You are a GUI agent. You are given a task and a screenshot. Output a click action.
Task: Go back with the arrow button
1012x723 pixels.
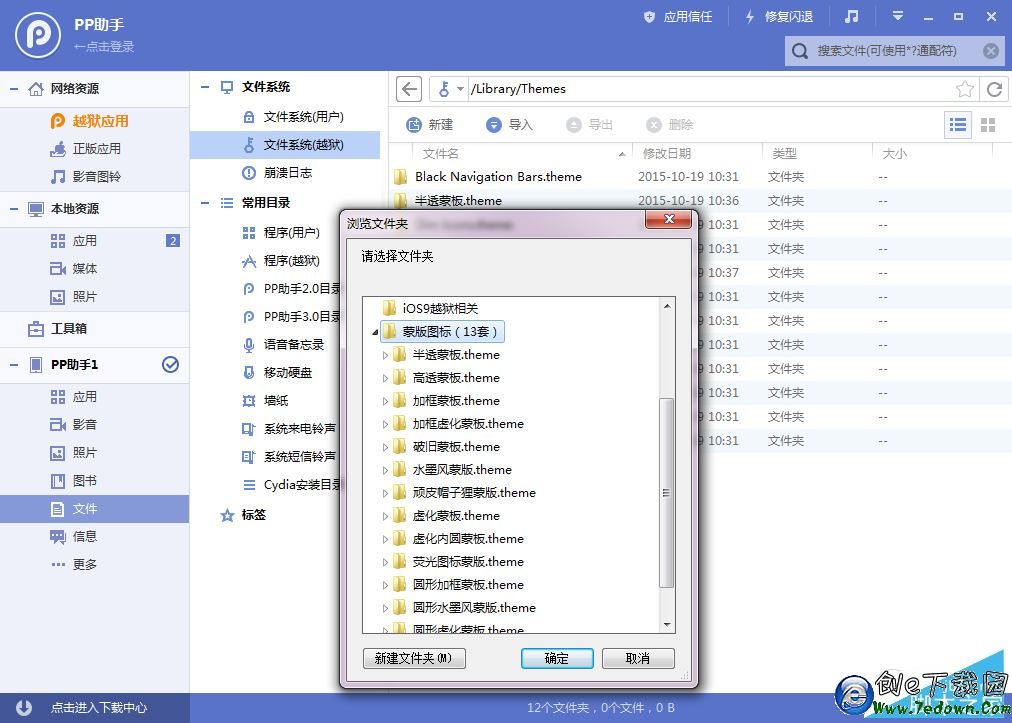point(409,89)
